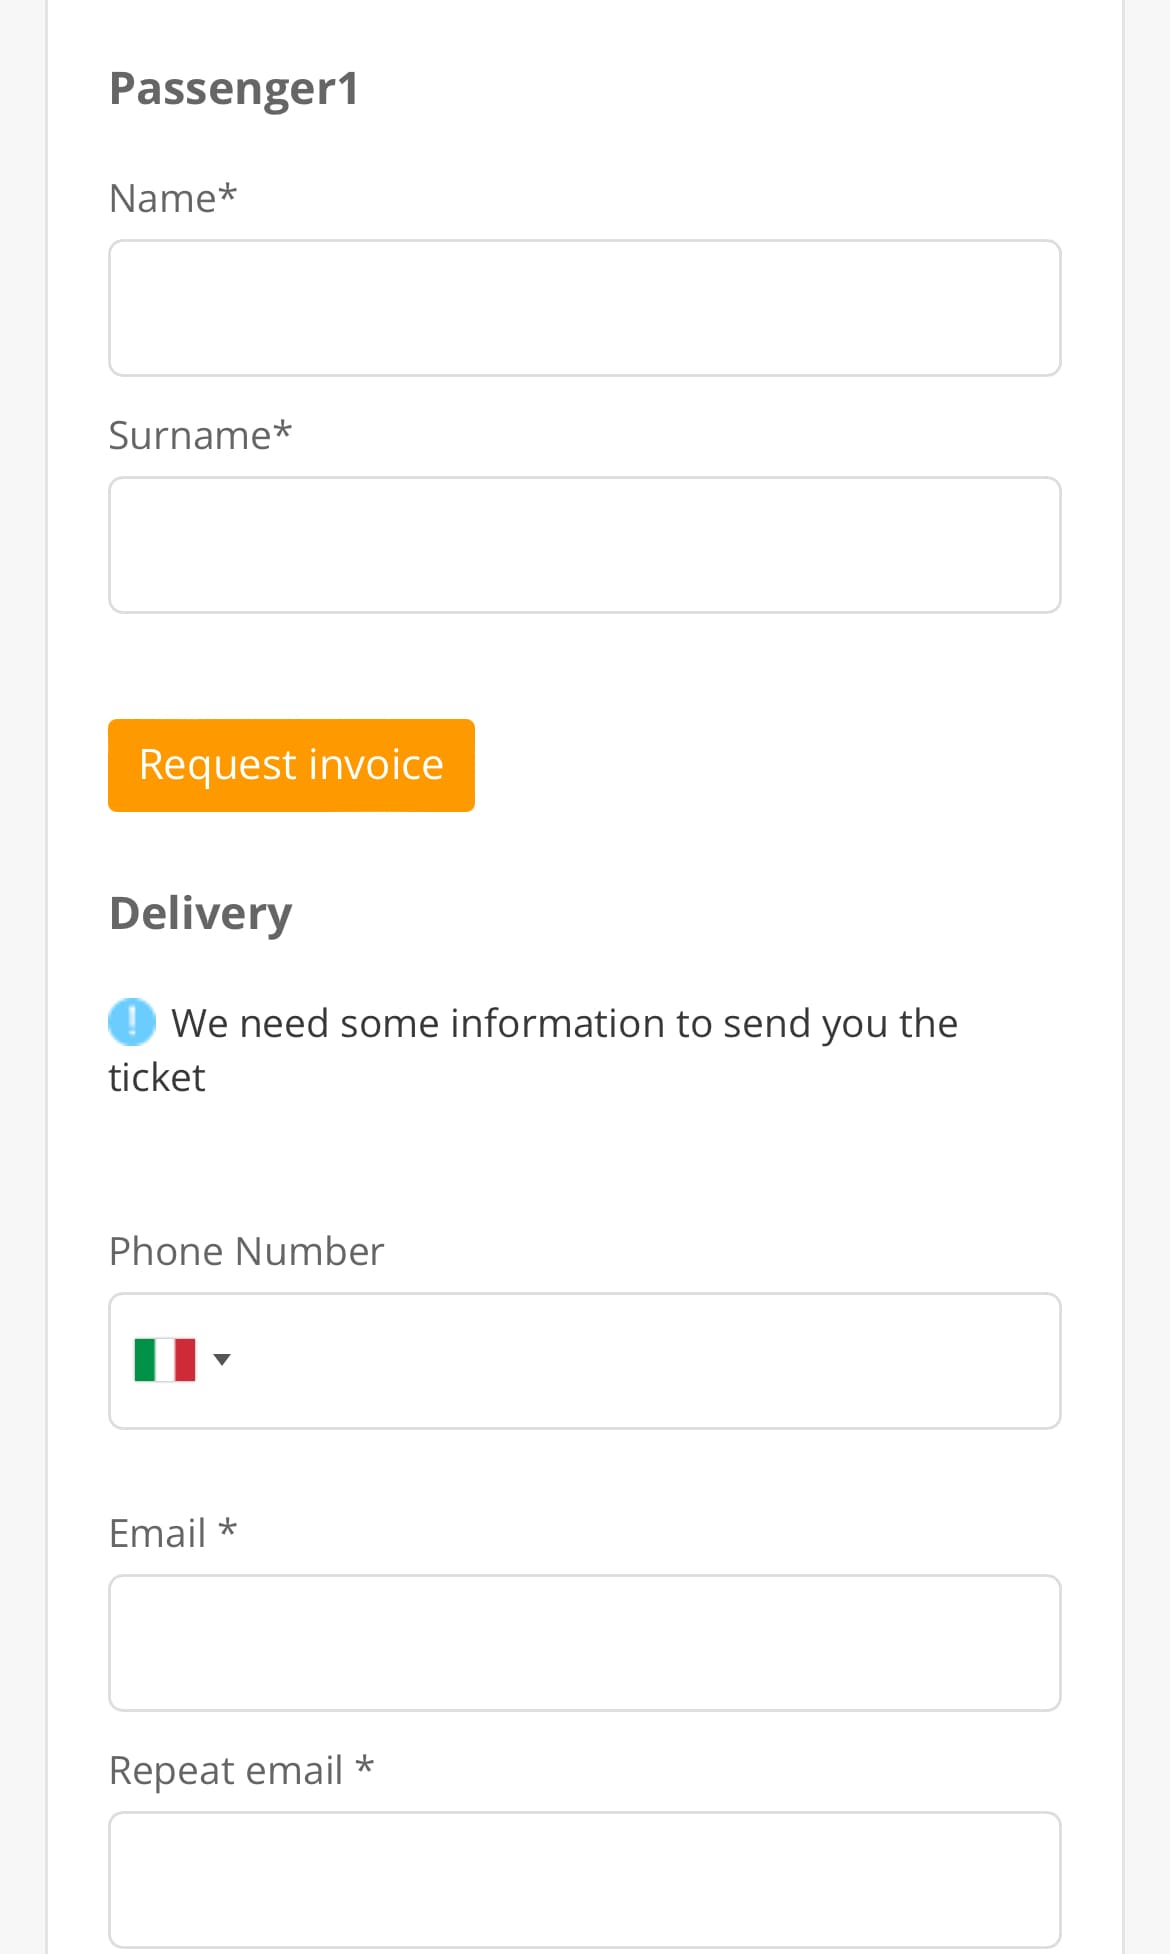
Task: Select the Delivery section heading
Action: (x=200, y=913)
